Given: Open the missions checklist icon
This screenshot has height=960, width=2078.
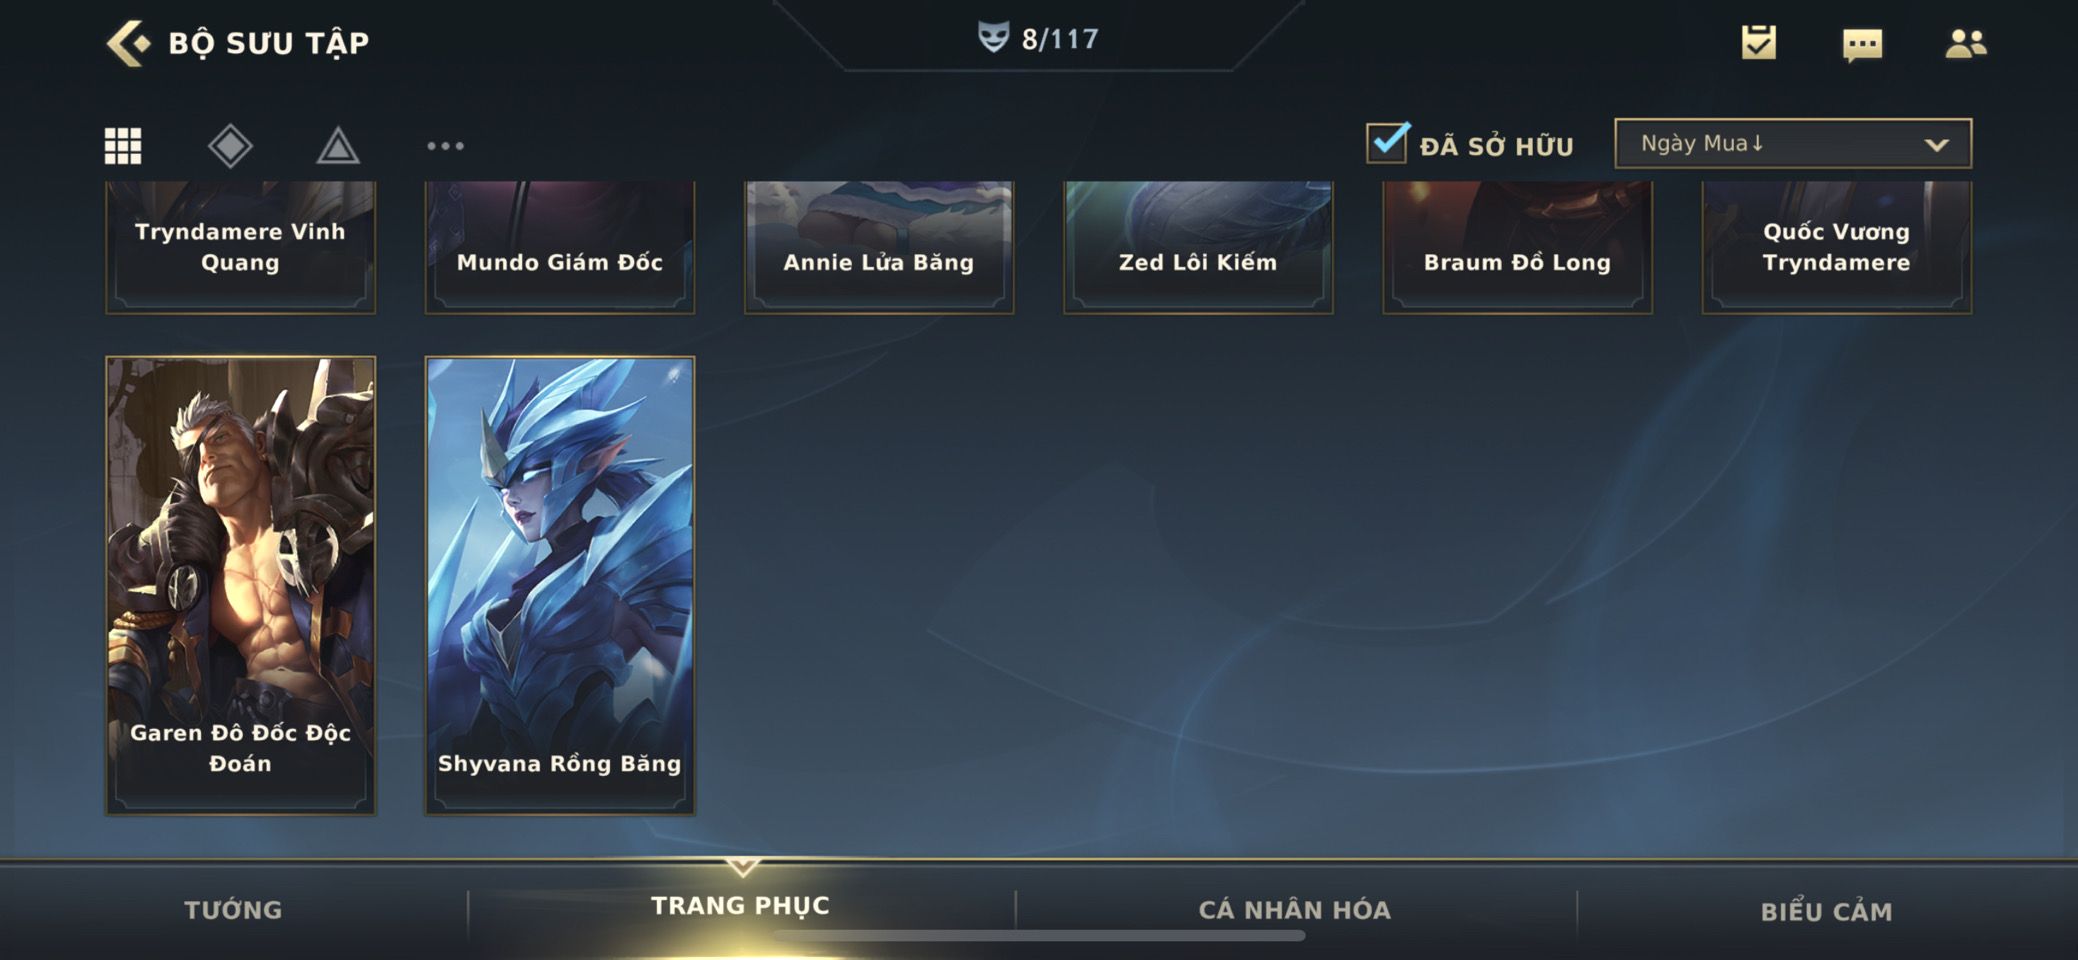Looking at the screenshot, I should click(1758, 42).
